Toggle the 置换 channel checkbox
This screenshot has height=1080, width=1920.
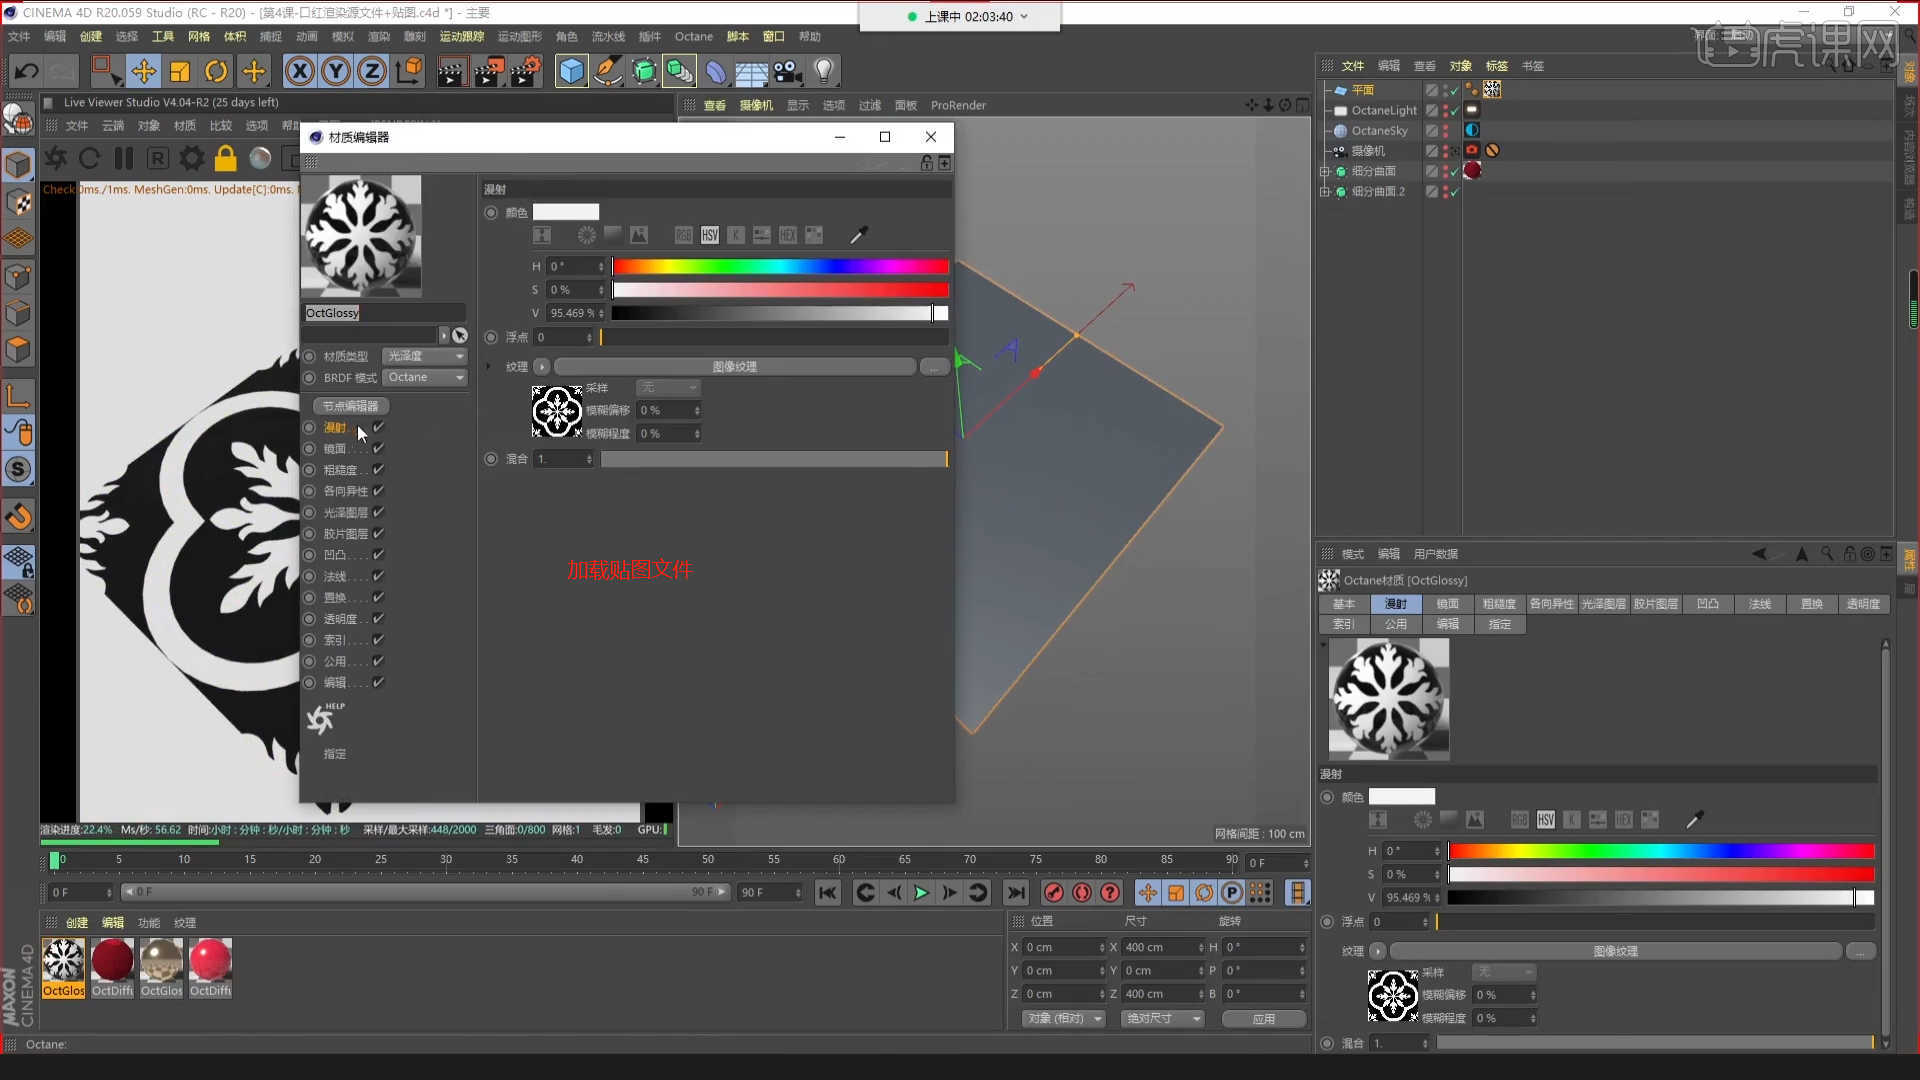point(379,597)
